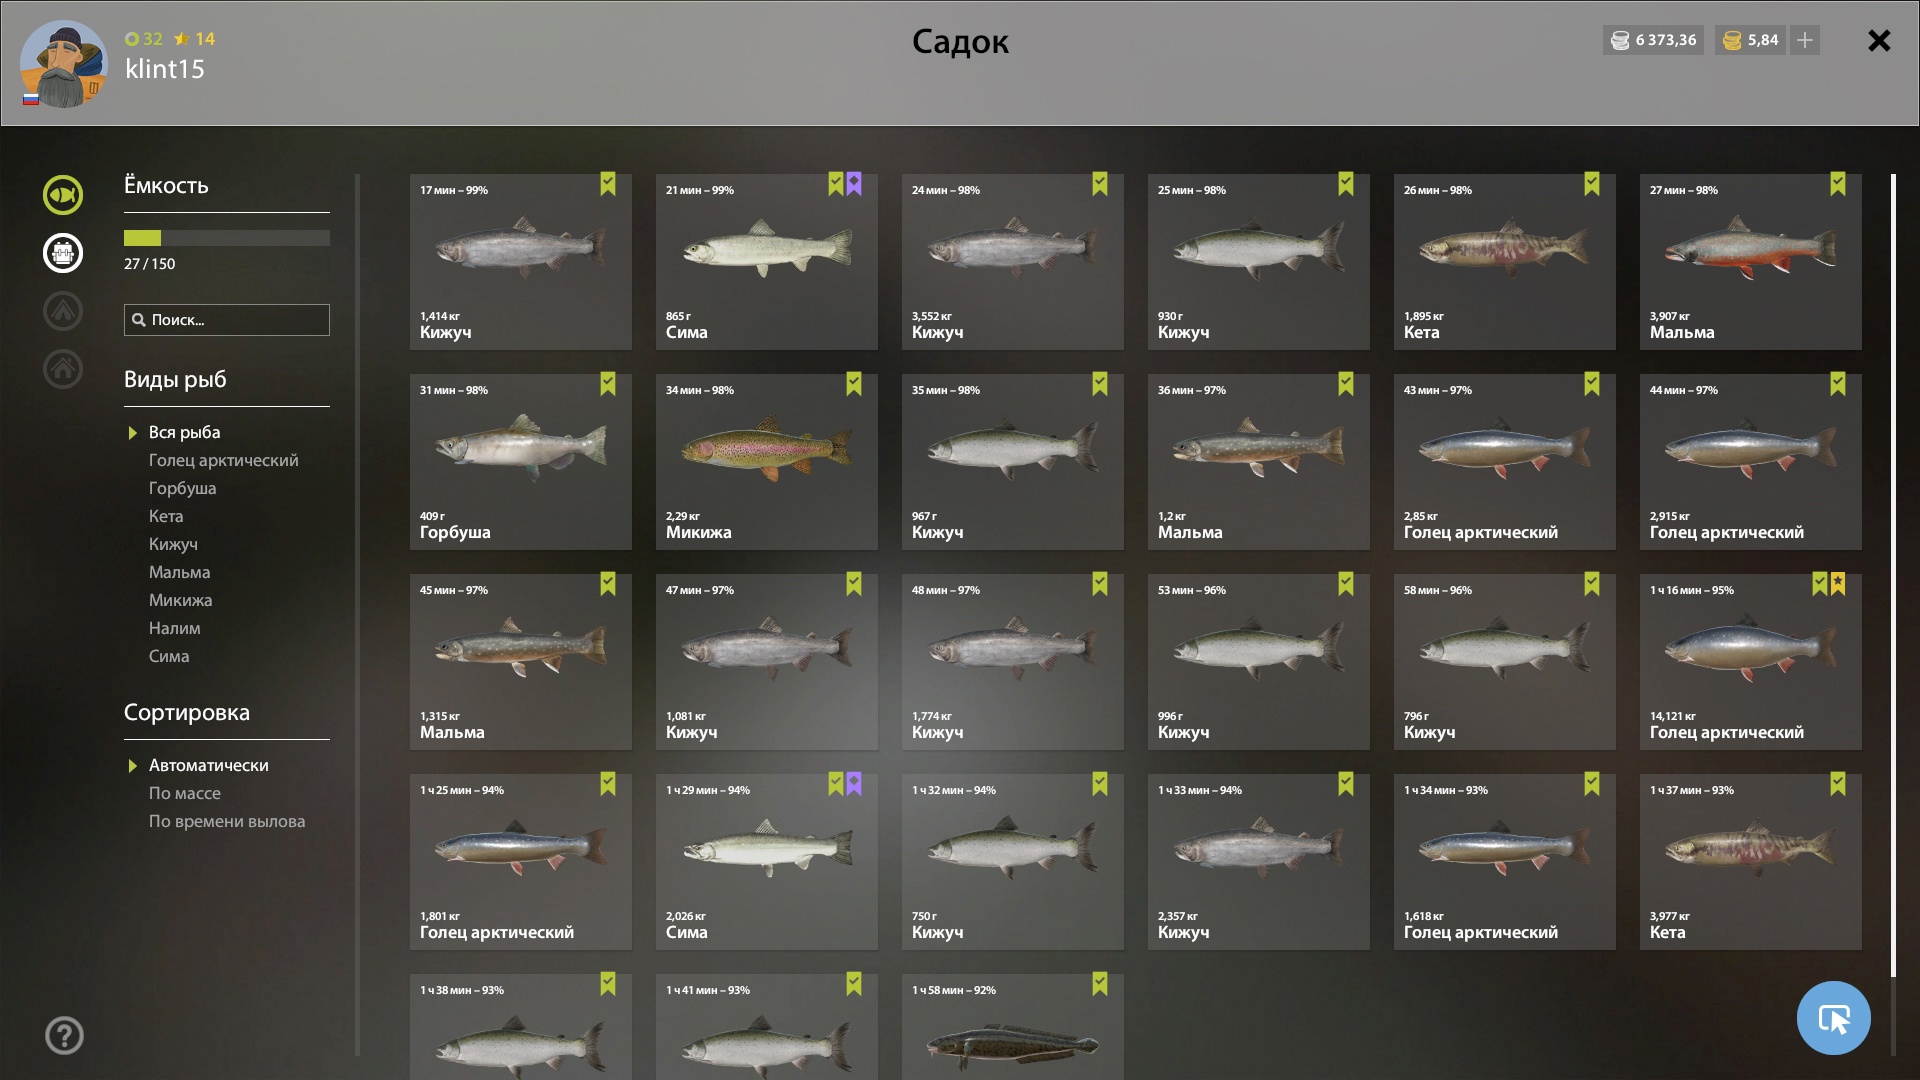This screenshot has height=1080, width=1920.
Task: Select the 'Вся рыба' filter
Action: (x=185, y=432)
